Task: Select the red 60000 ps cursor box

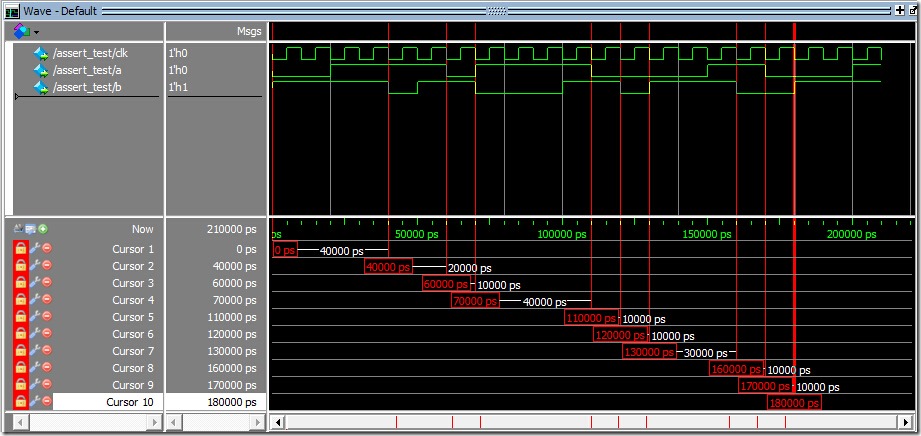Action: click(x=446, y=284)
